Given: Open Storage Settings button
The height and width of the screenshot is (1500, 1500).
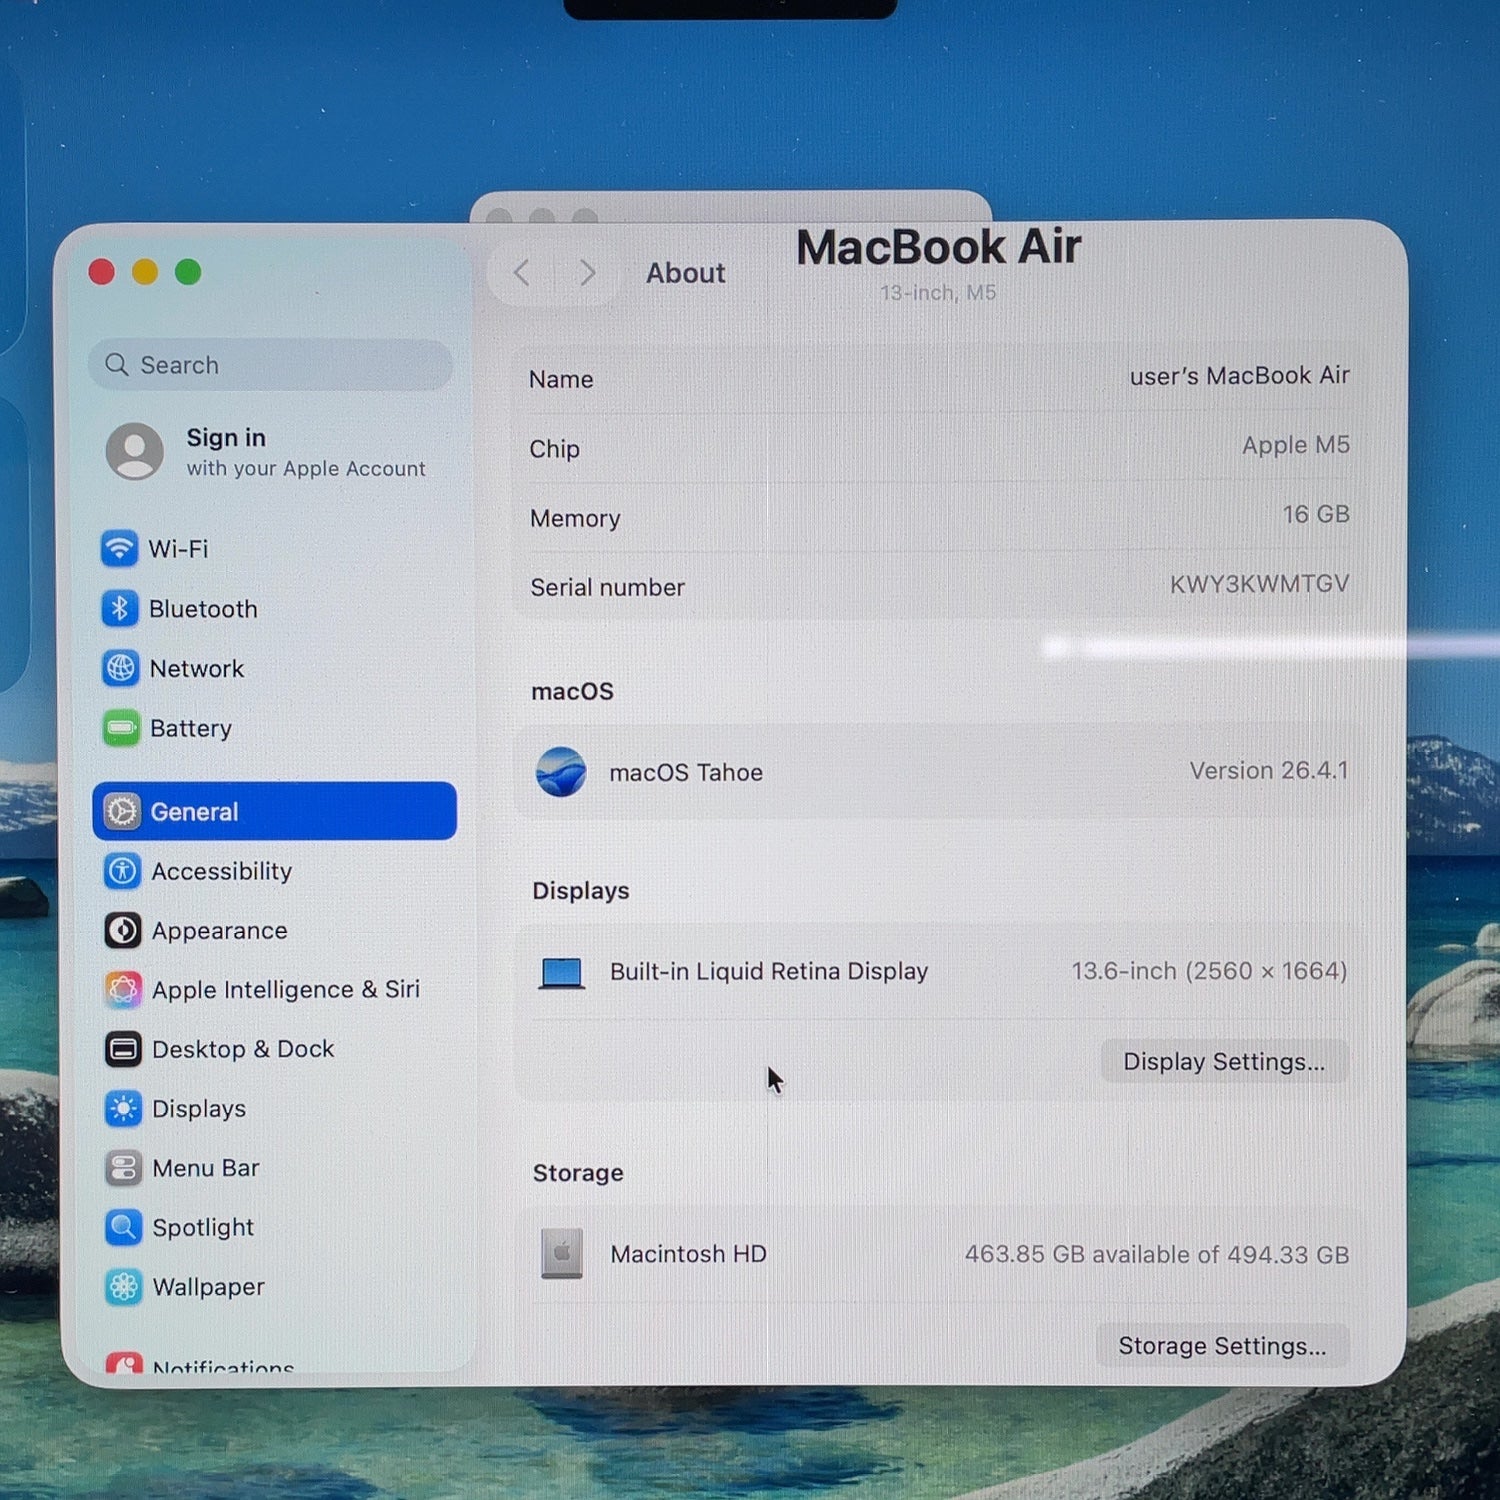Looking at the screenshot, I should coord(1222,1346).
